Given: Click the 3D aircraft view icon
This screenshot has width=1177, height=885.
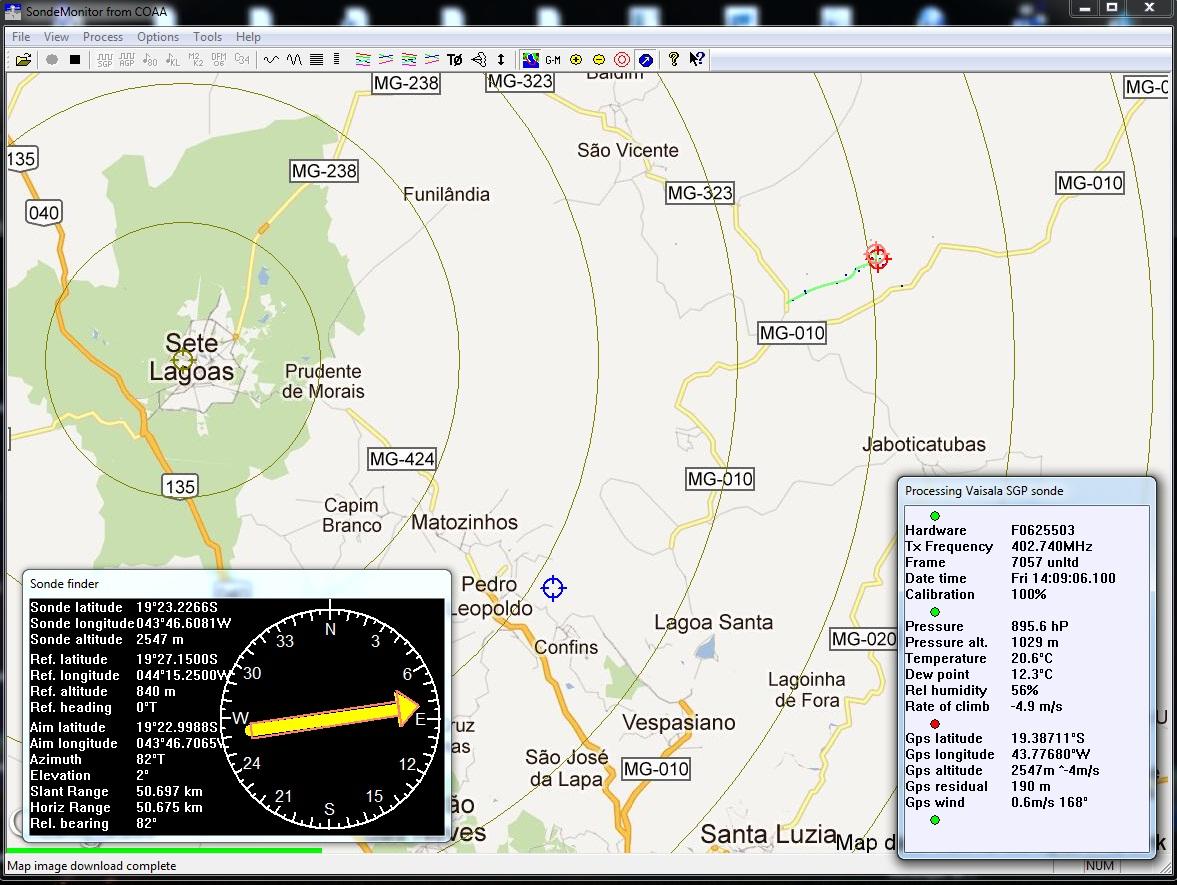Looking at the screenshot, I should click(x=478, y=59).
